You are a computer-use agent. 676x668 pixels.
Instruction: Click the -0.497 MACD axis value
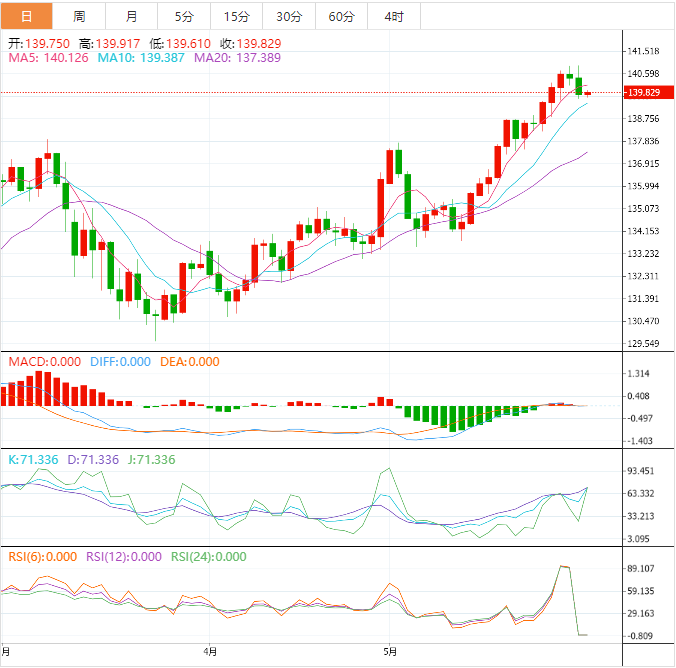[x=639, y=418]
